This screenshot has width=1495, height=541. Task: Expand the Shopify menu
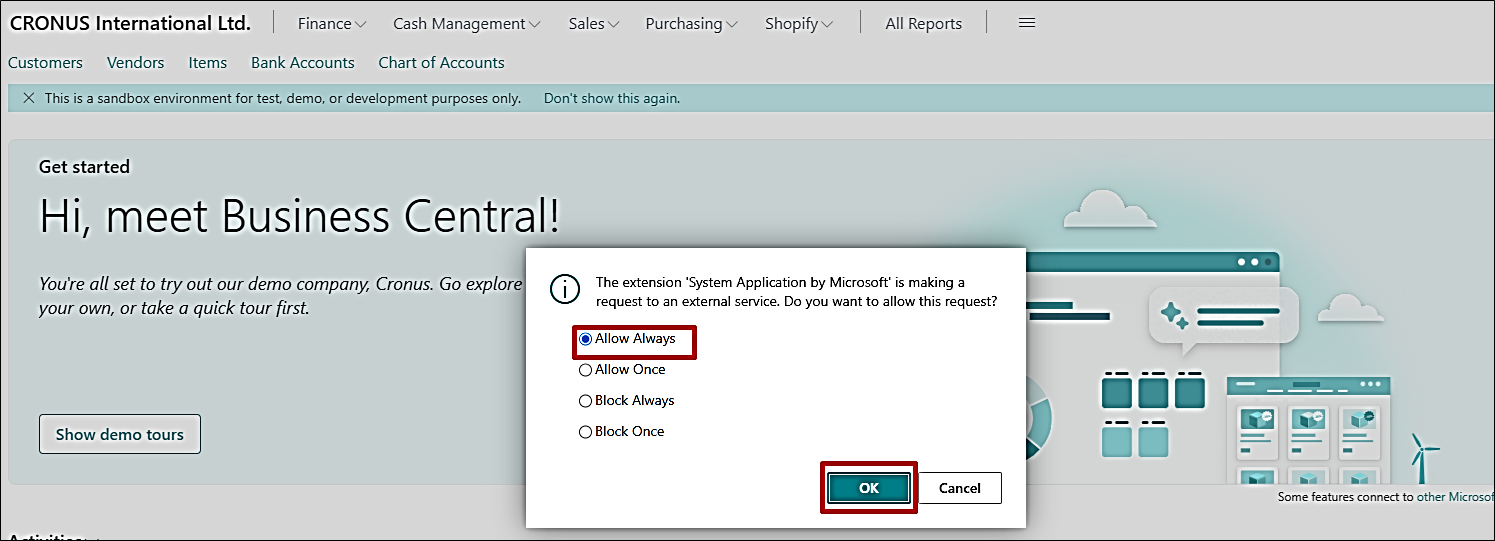point(798,24)
